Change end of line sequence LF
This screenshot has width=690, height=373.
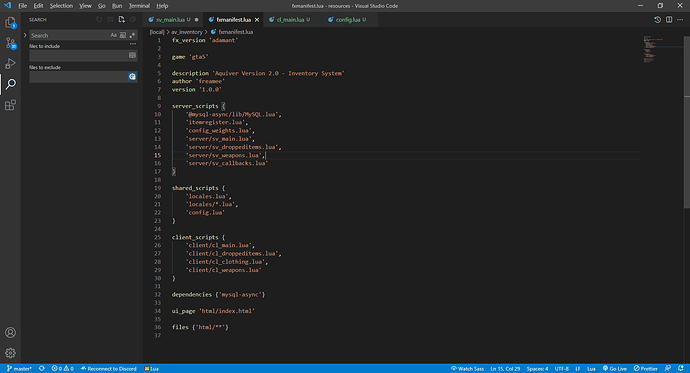point(578,369)
